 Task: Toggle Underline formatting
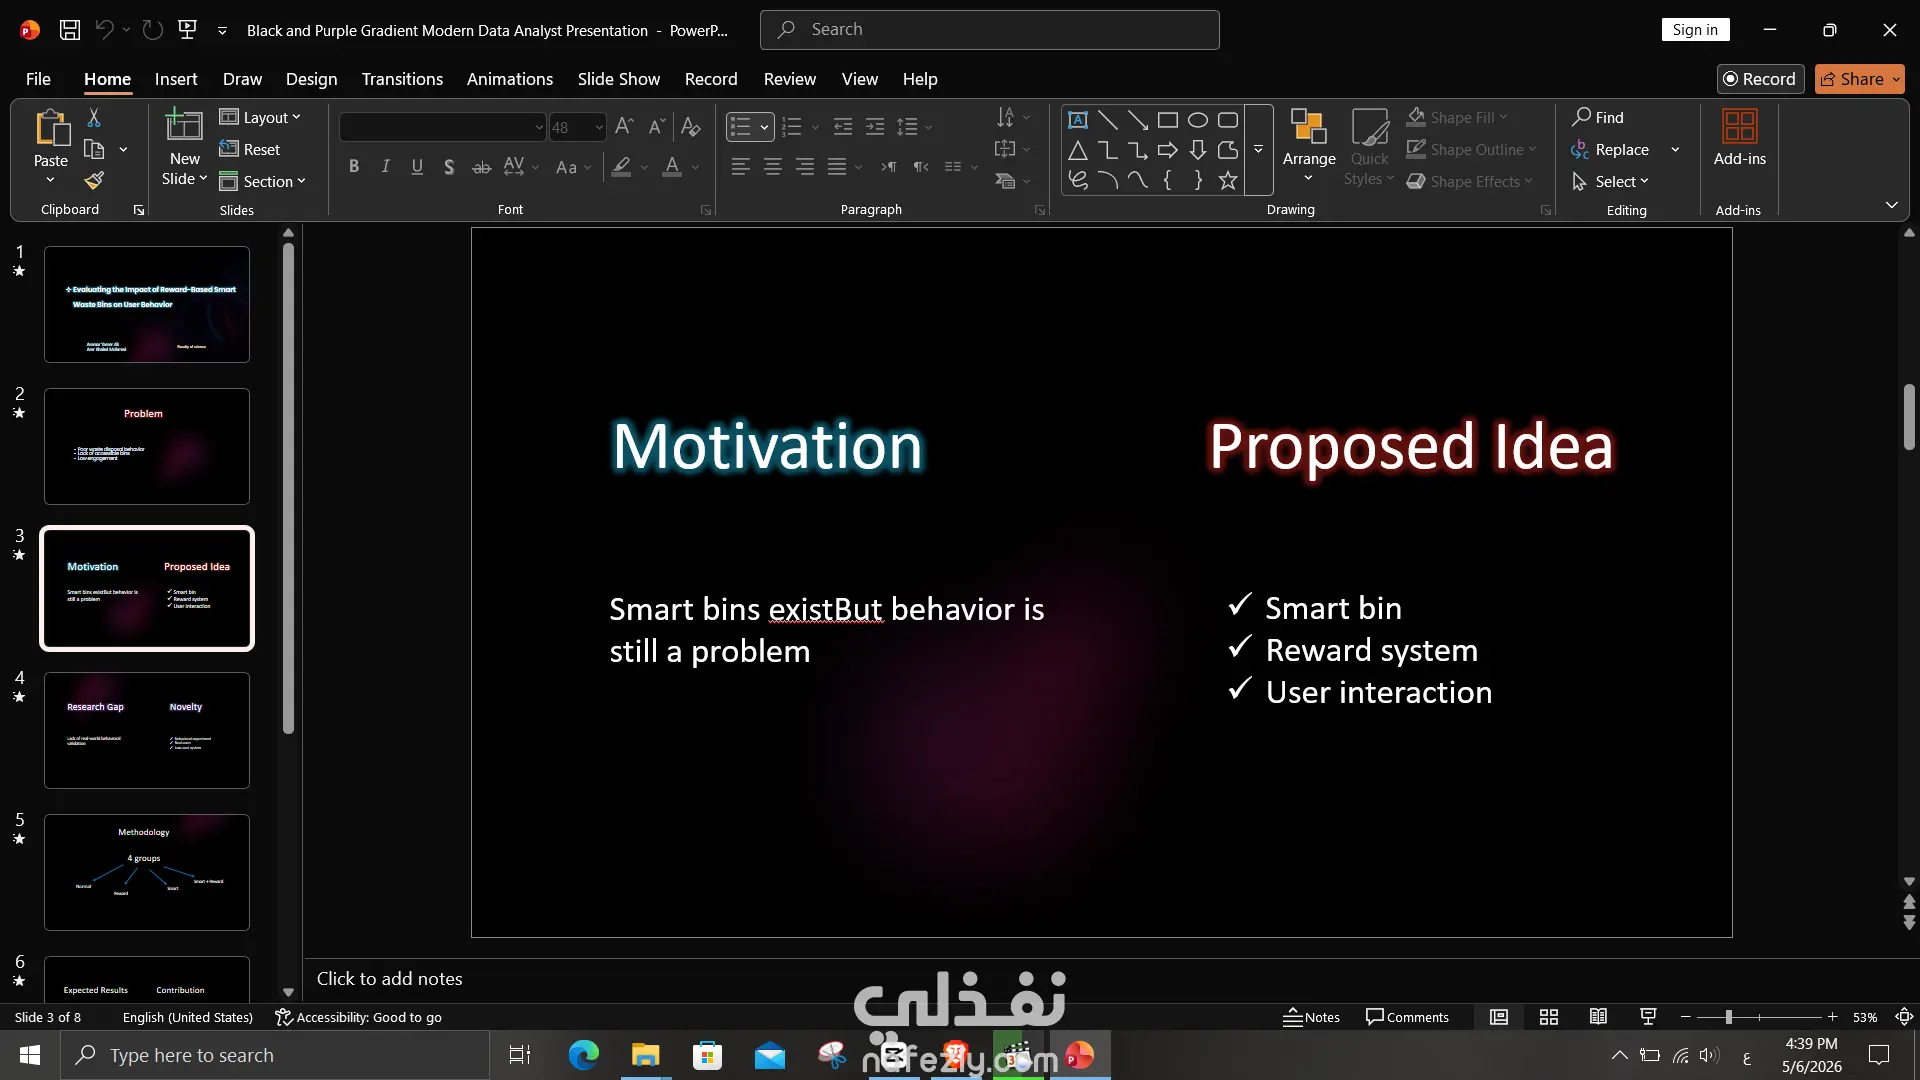click(x=418, y=167)
